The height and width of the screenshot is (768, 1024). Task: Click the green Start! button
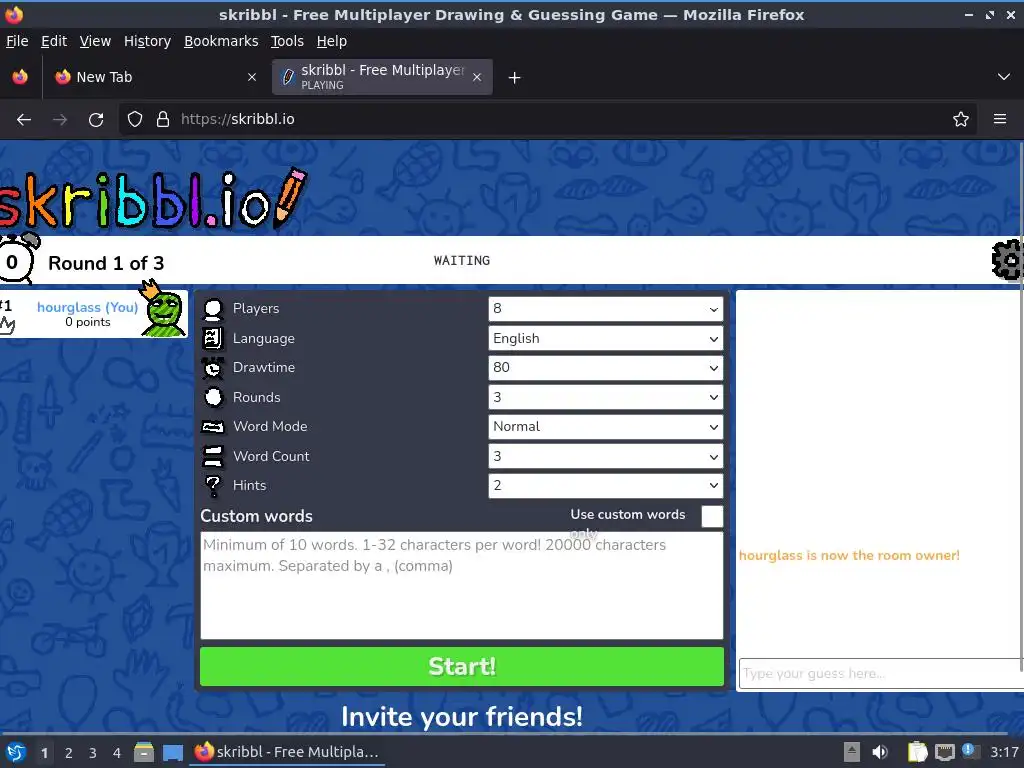pyautogui.click(x=462, y=667)
